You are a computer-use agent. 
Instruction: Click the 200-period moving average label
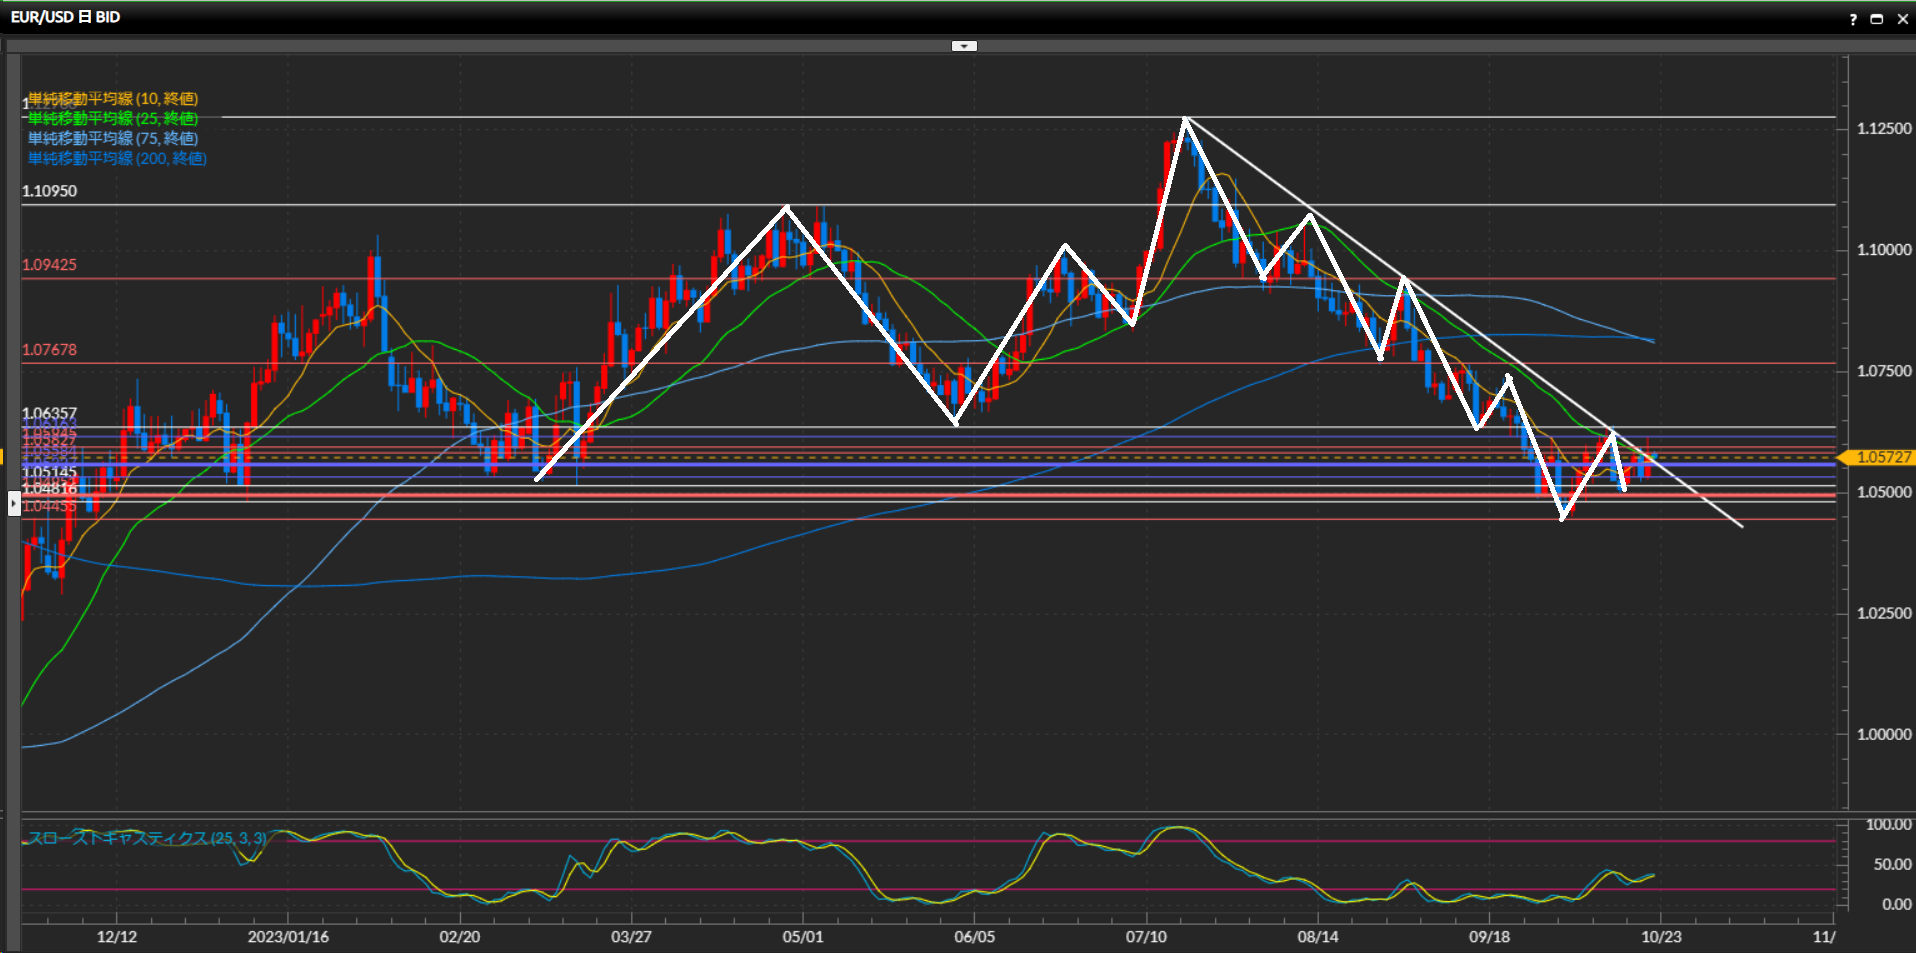pos(117,159)
